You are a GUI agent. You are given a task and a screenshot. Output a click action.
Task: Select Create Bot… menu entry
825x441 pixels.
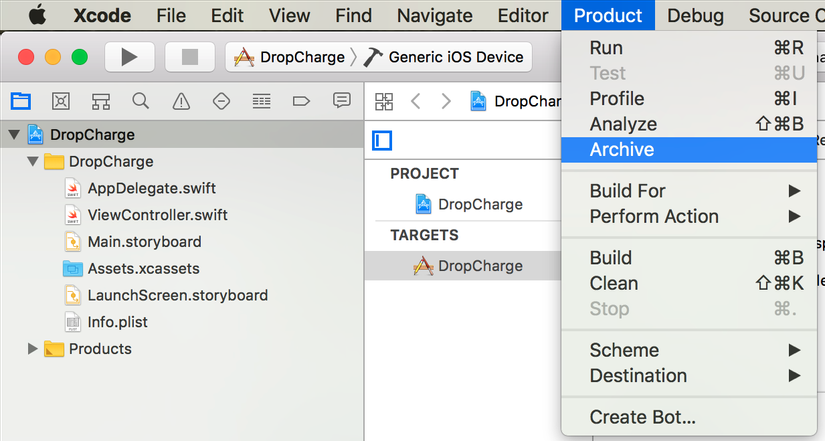642,417
